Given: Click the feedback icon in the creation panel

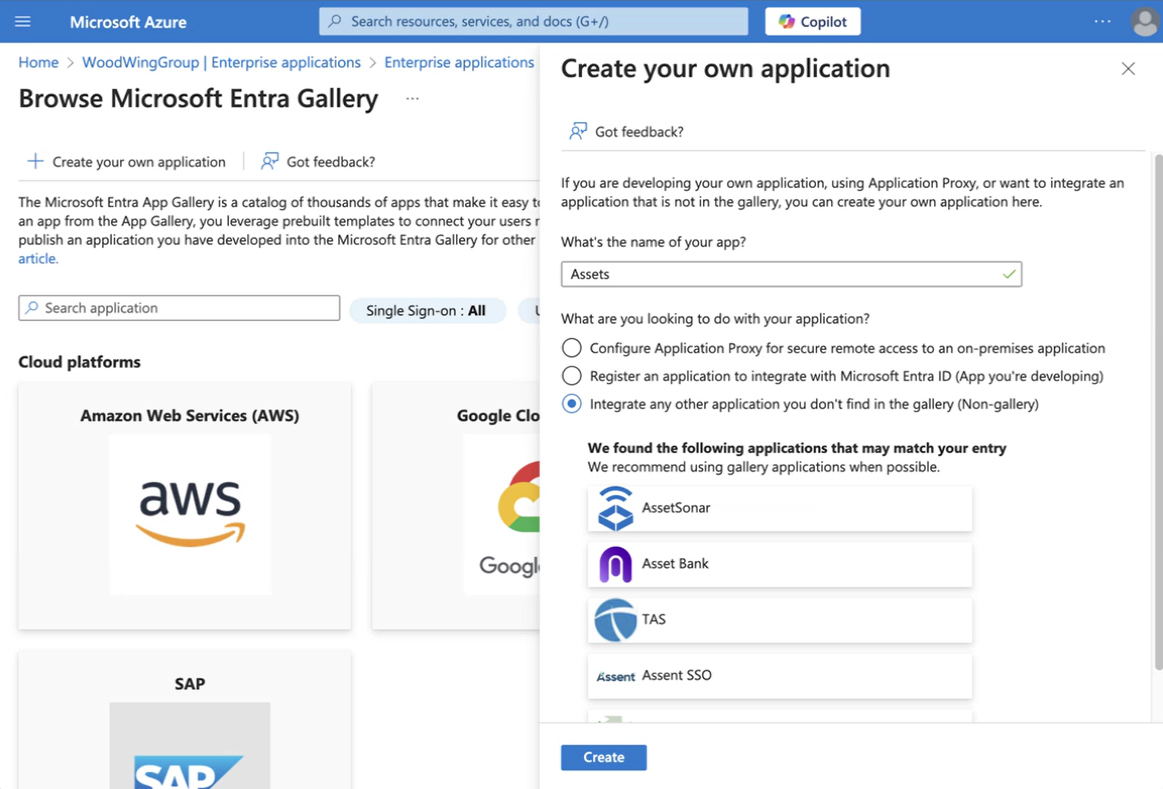Looking at the screenshot, I should 578,131.
